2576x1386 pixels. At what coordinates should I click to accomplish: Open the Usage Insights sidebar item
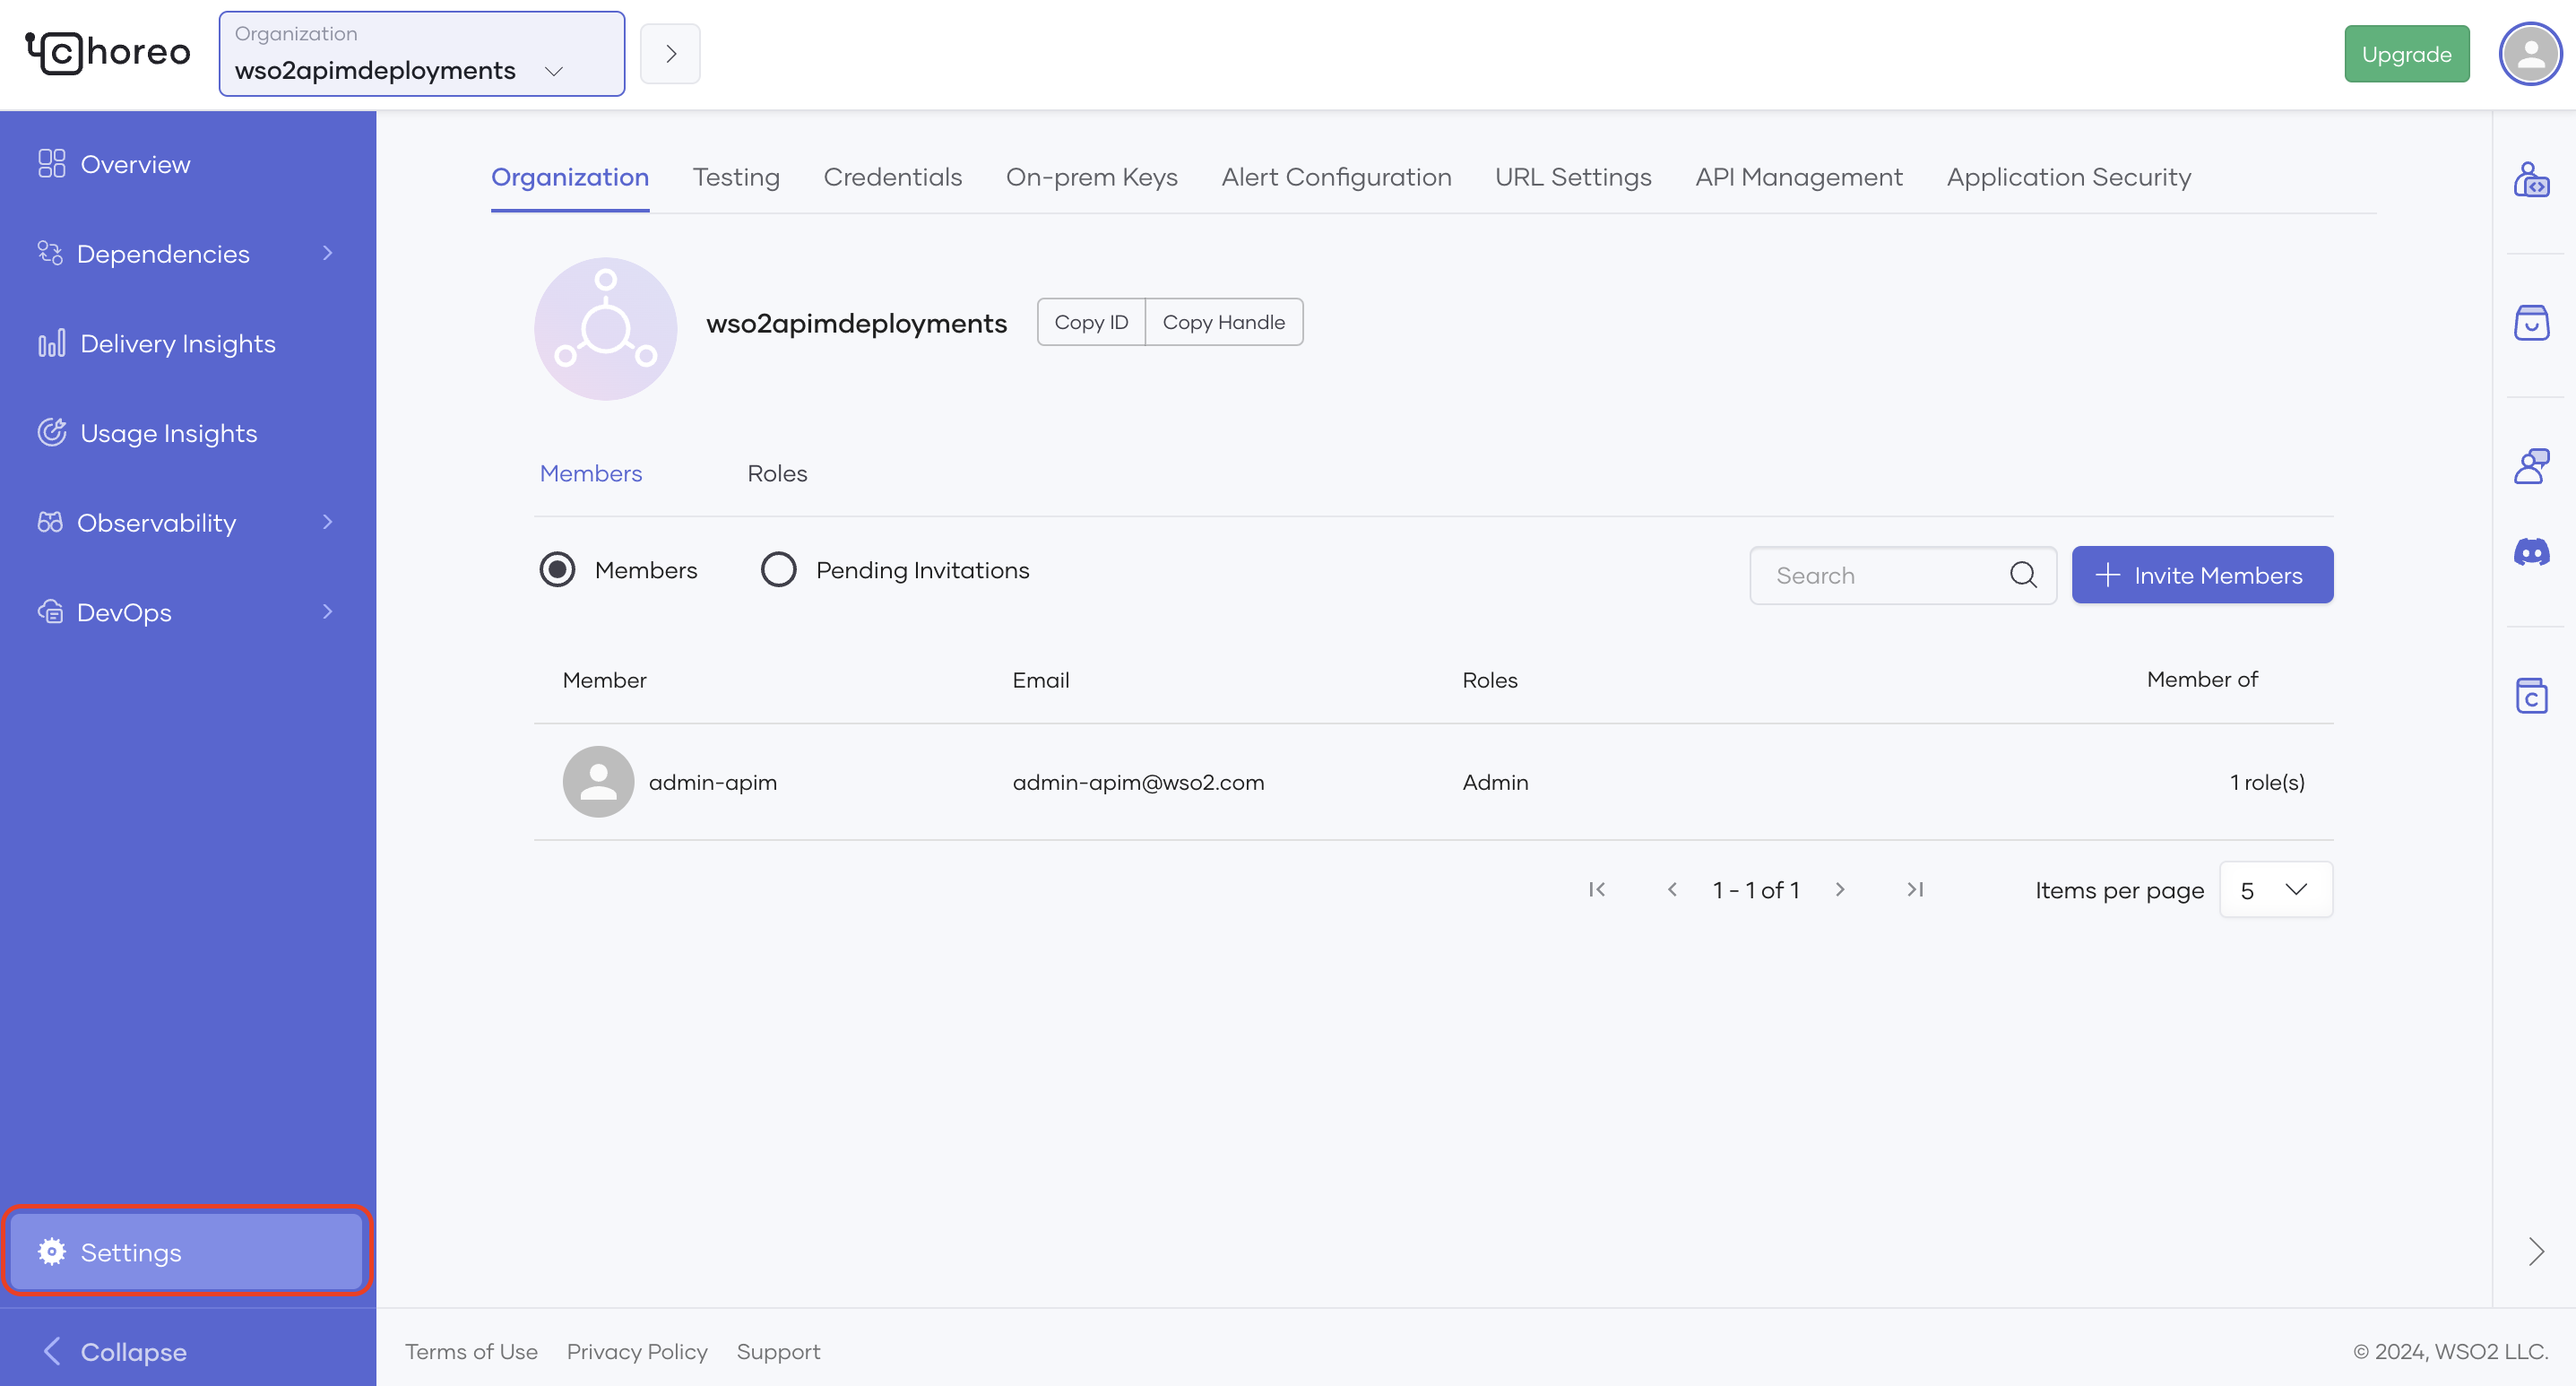(168, 433)
